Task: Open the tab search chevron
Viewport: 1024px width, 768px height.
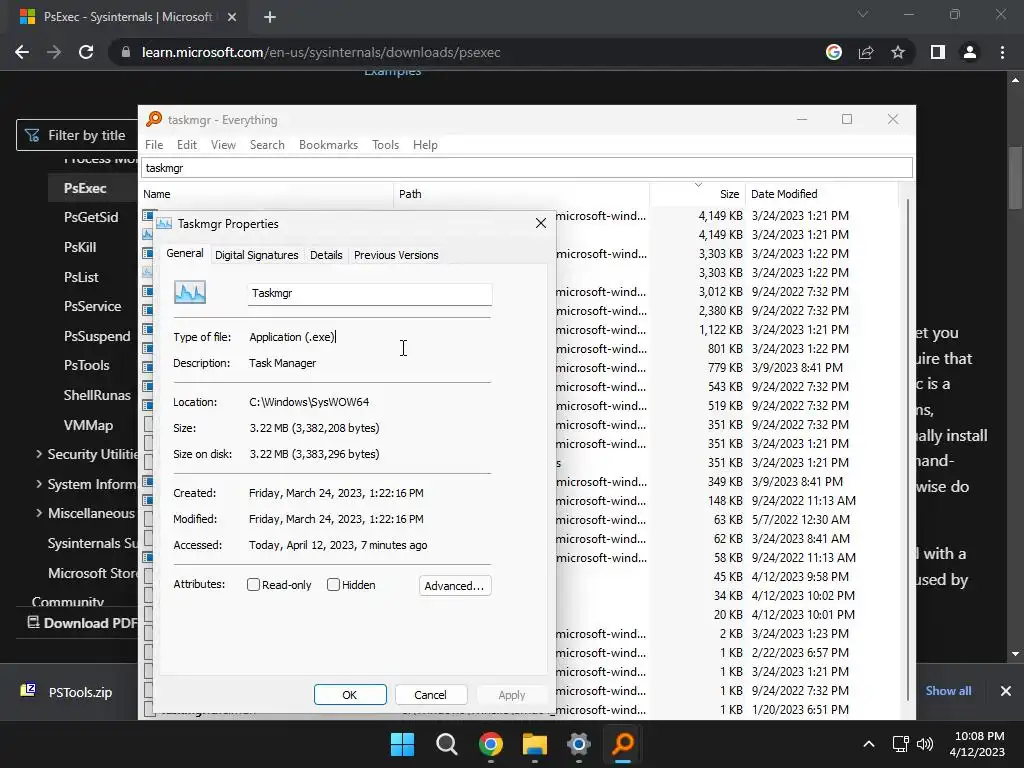Action: coord(863,14)
